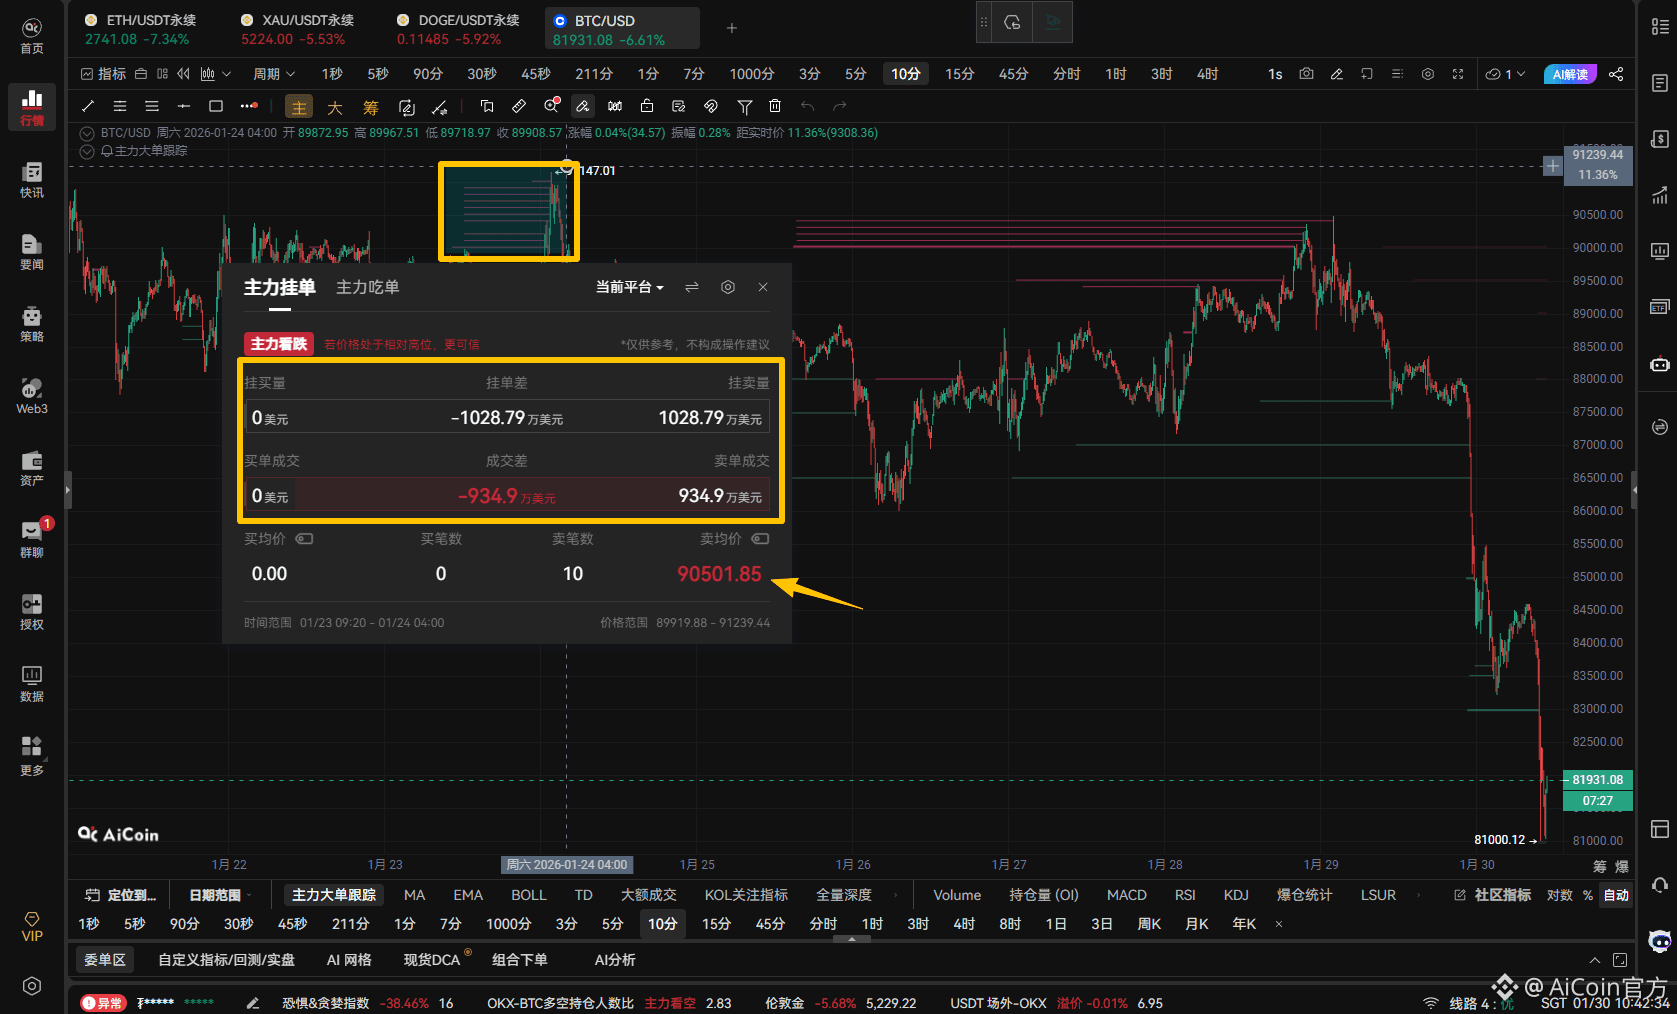Image resolution: width=1677 pixels, height=1014 pixels.
Task: Toggle the 主 main-force indicator button
Action: [299, 107]
